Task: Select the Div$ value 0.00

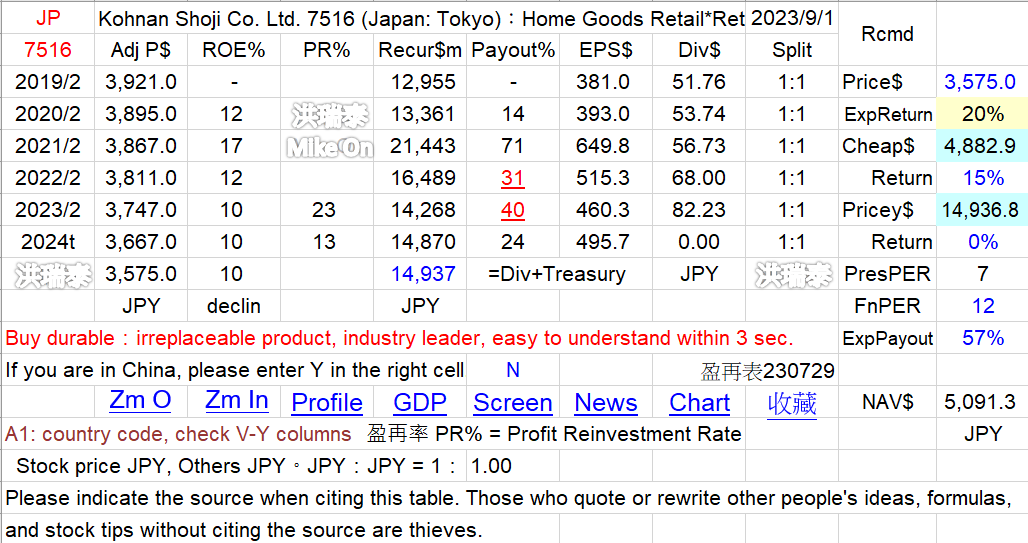Action: click(699, 242)
